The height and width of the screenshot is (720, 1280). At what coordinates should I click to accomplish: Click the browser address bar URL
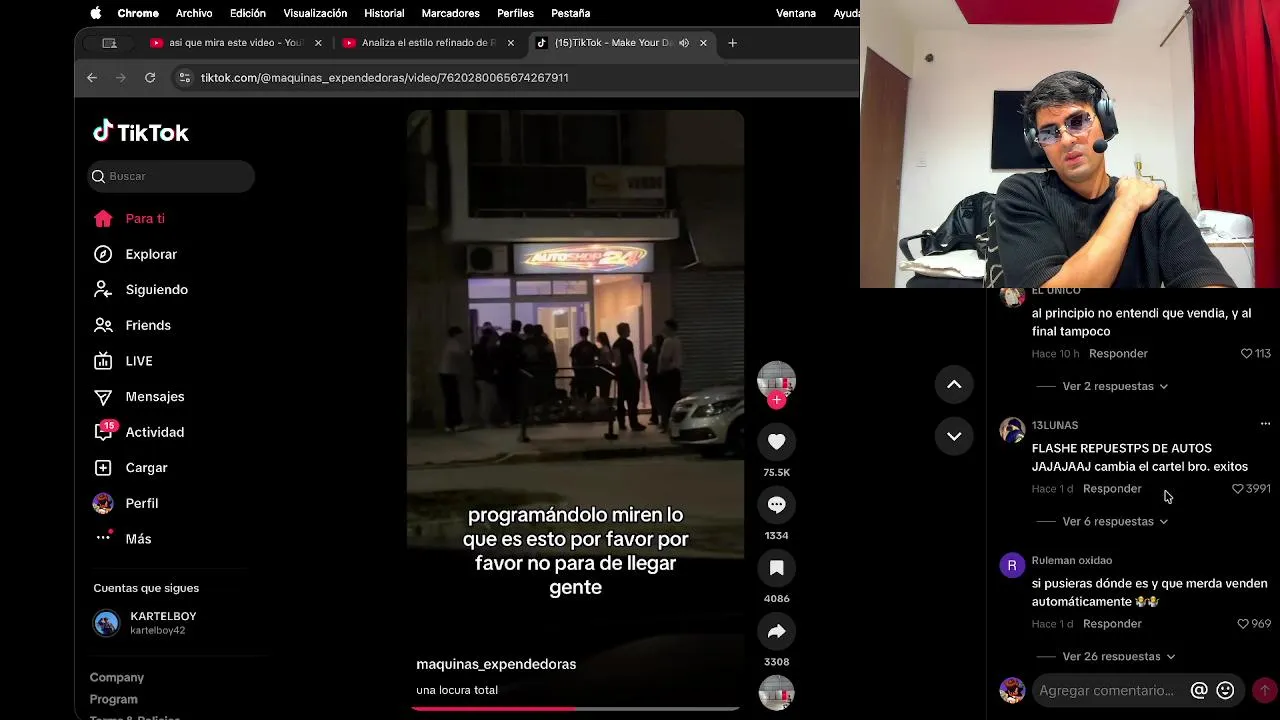[385, 77]
